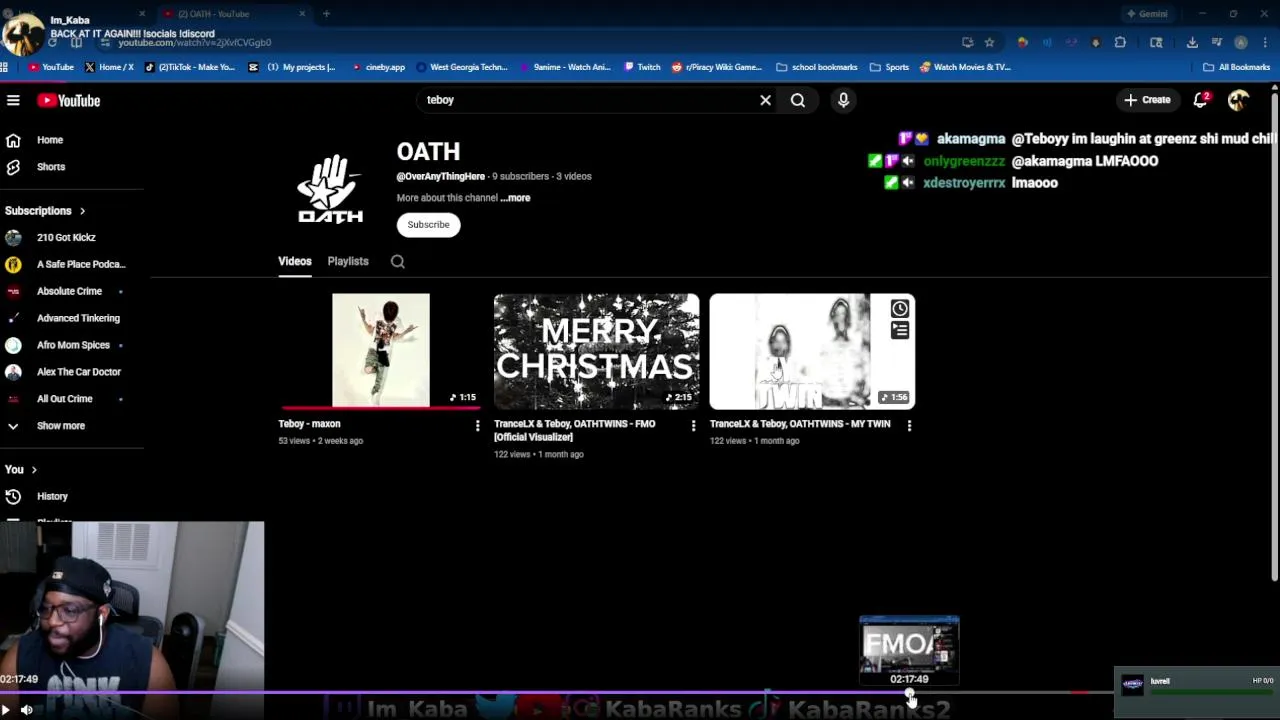This screenshot has width=1280, height=720.
Task: Open the Gemini button in Chrome
Action: pyautogui.click(x=1147, y=14)
